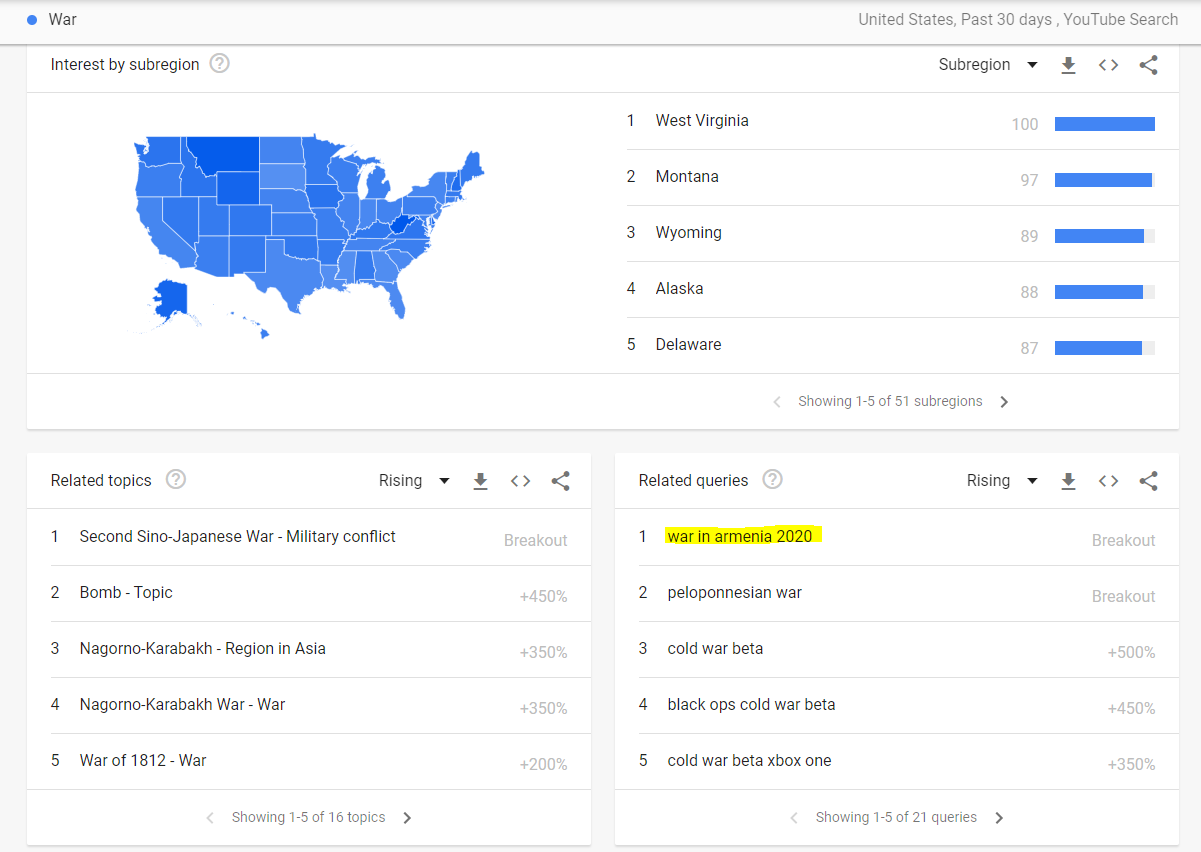Share the Related topics card
The width and height of the screenshot is (1201, 852).
(561, 481)
